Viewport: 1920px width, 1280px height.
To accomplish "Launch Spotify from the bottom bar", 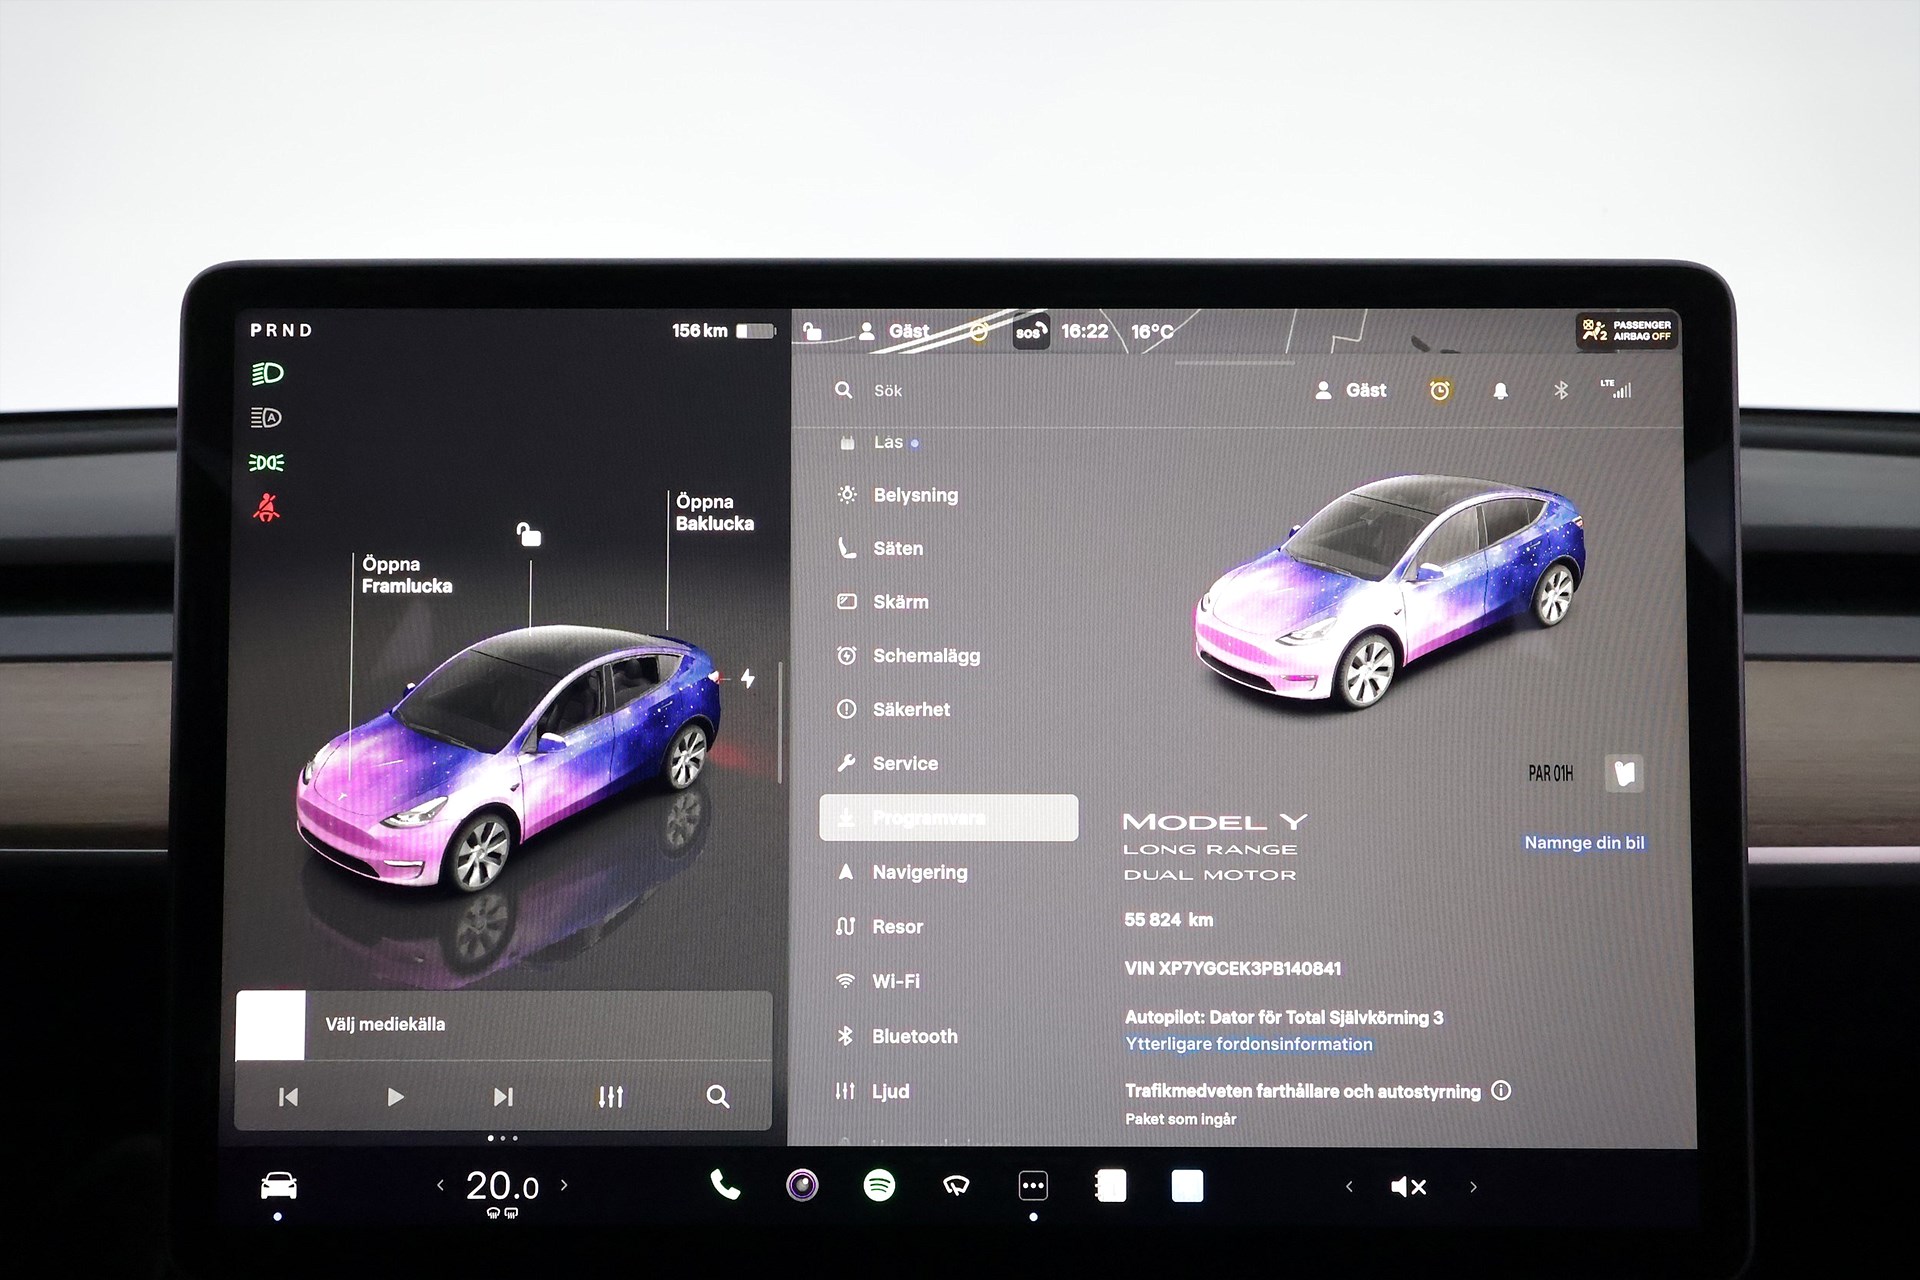I will click(879, 1186).
